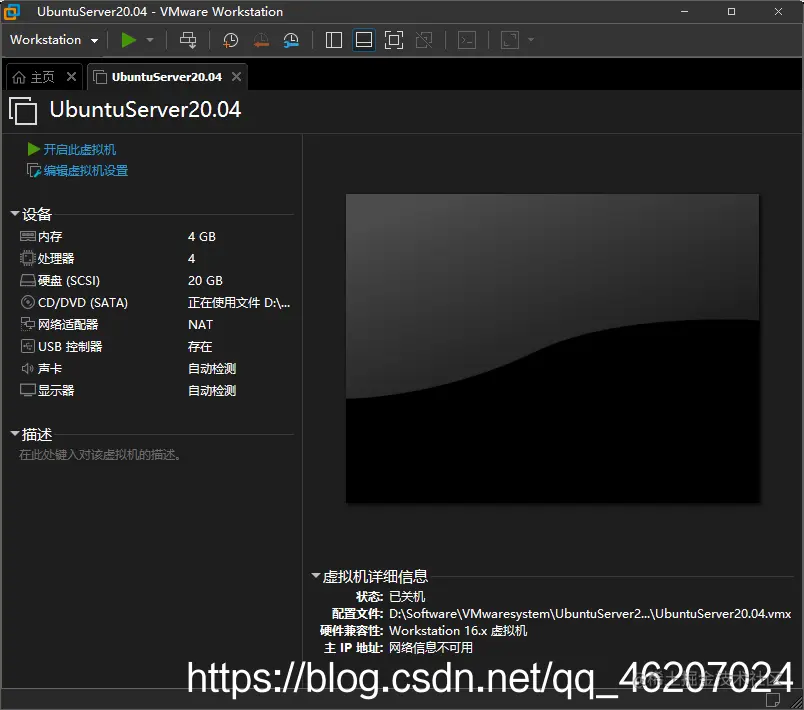
Task: Maximize the VMware Workstation window
Action: tap(731, 11)
